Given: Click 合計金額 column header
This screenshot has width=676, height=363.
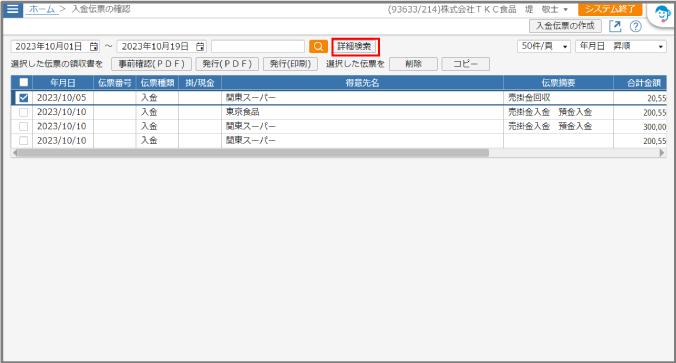Looking at the screenshot, I should (x=640, y=83).
